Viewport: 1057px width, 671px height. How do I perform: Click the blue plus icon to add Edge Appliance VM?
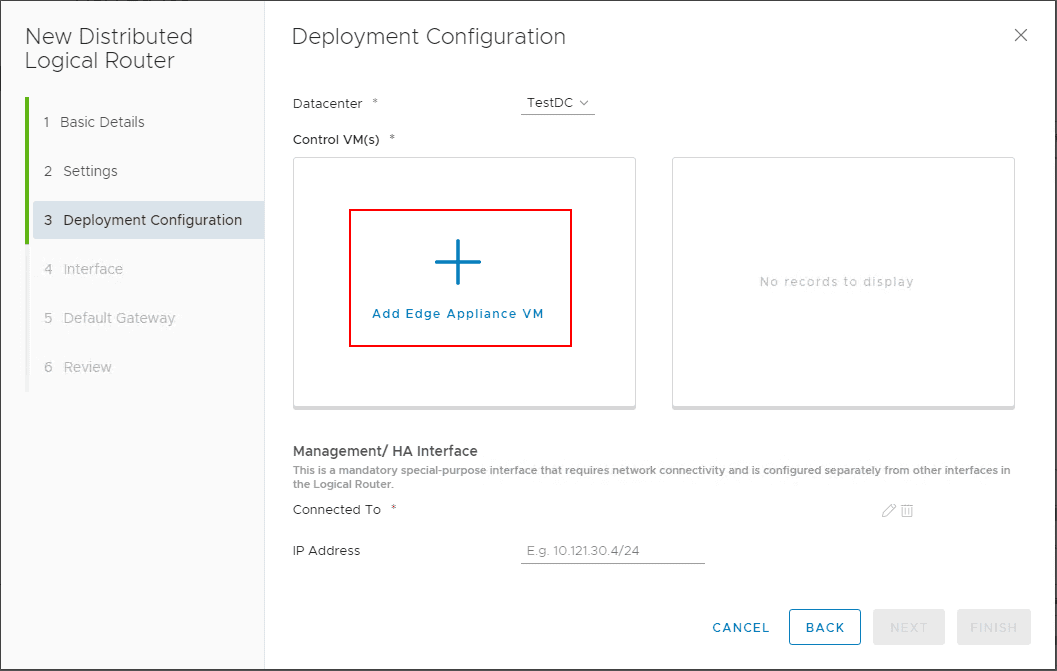click(459, 261)
